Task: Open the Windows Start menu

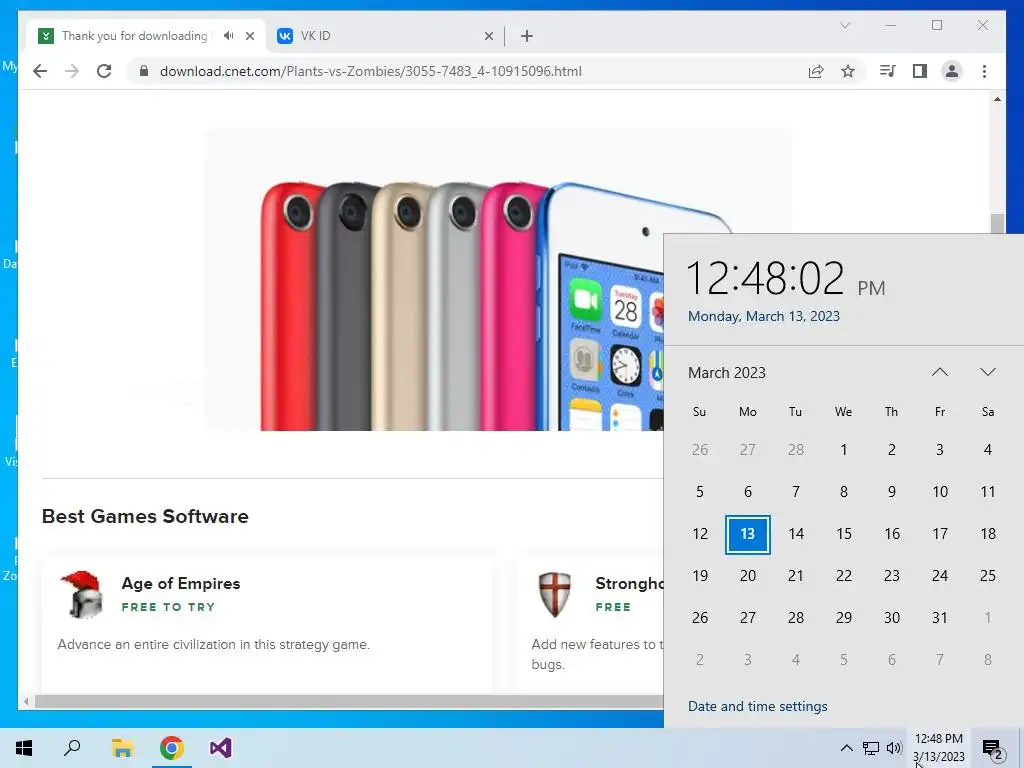Action: 24,748
